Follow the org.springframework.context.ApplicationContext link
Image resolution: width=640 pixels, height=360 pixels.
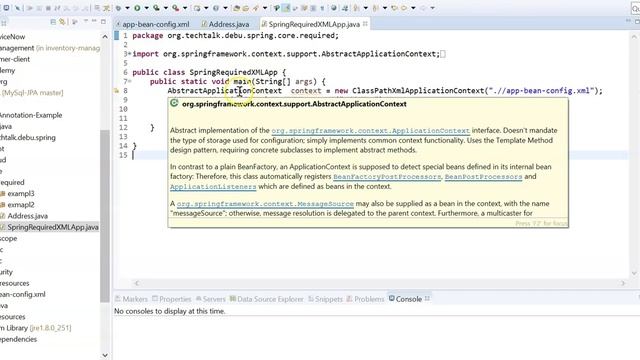[371, 131]
